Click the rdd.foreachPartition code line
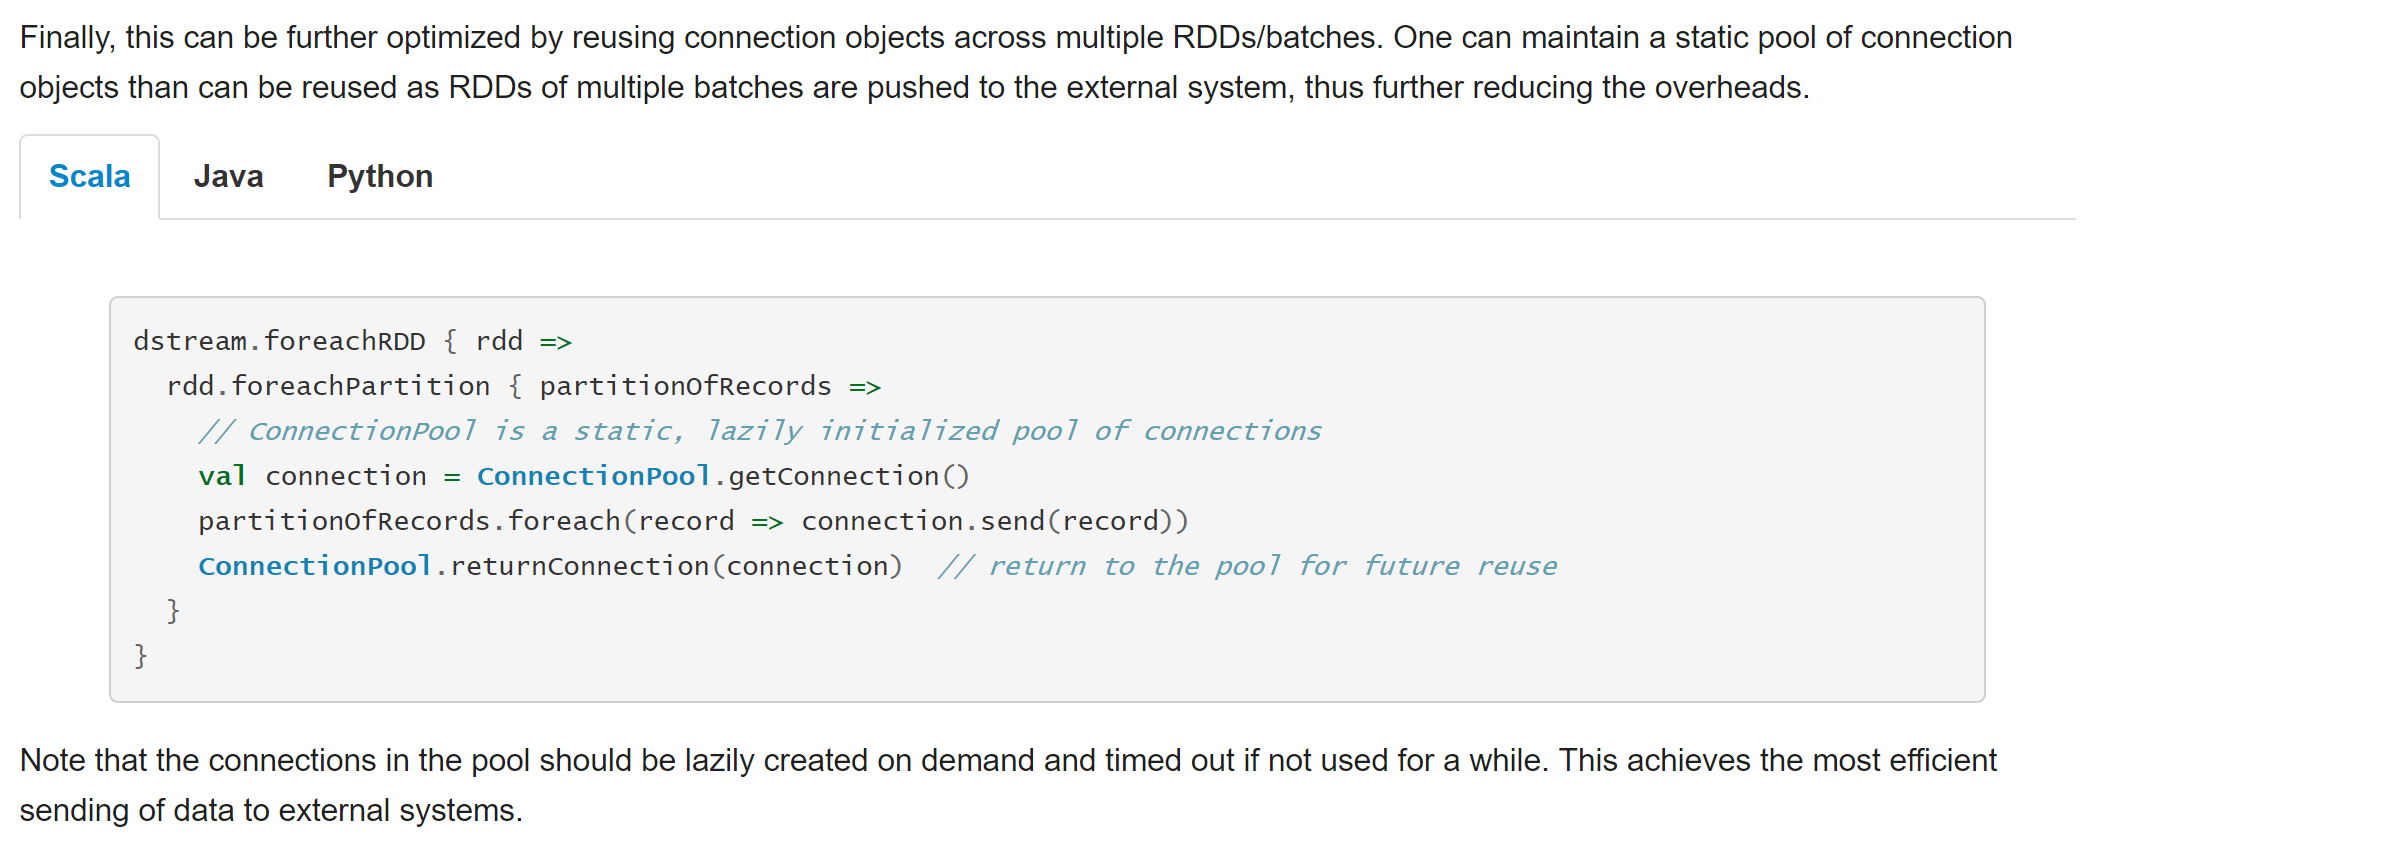 pos(523,387)
